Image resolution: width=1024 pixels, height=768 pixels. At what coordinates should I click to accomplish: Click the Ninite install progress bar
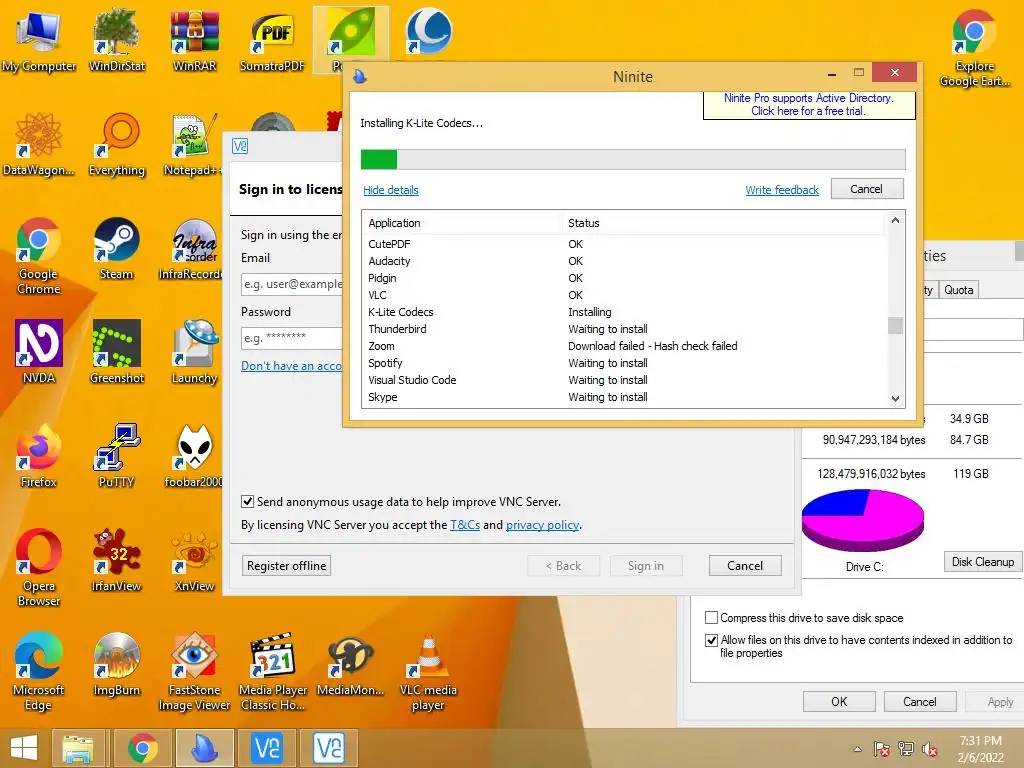[x=633, y=159]
